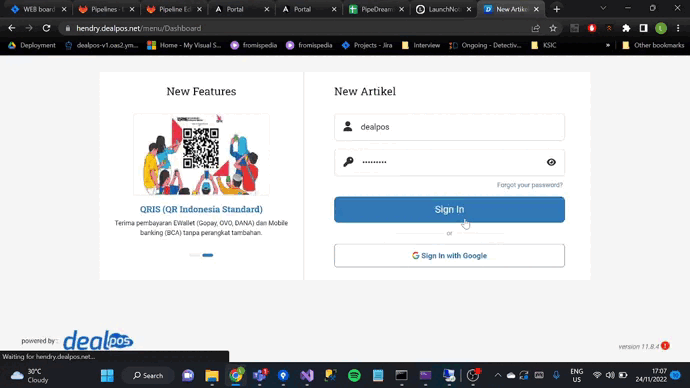Viewport: 690px width, 388px height.
Task: Open the Ongoing - Detectiv bookmark
Action: [x=485, y=45]
